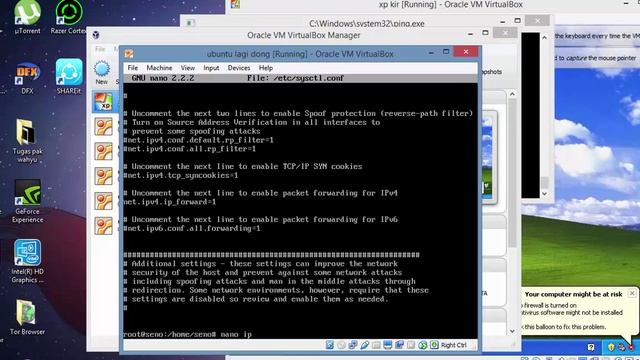Click the VirtualBox Manager scrollbar down arrow
Image resolution: width=640 pixels, height=360 pixels.
tap(512, 331)
